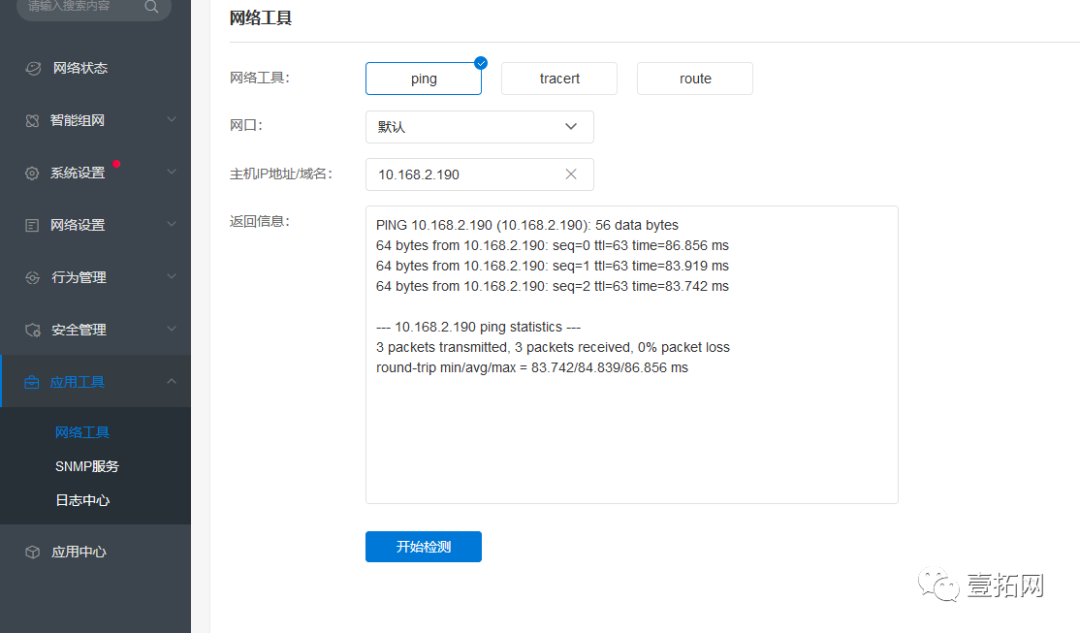Select the ping tool option

tap(423, 79)
